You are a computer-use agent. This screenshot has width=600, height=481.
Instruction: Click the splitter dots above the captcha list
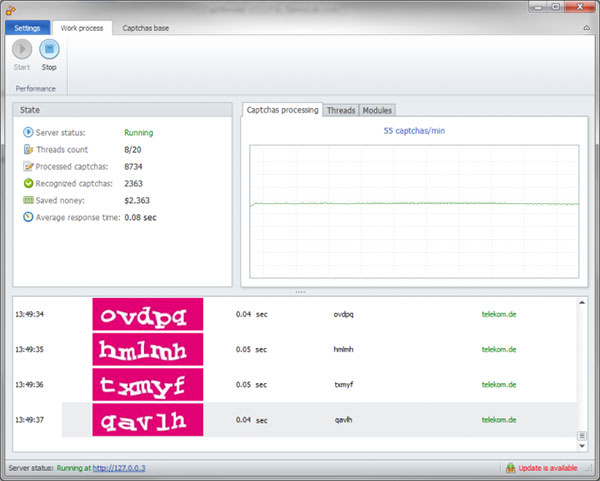[300, 292]
